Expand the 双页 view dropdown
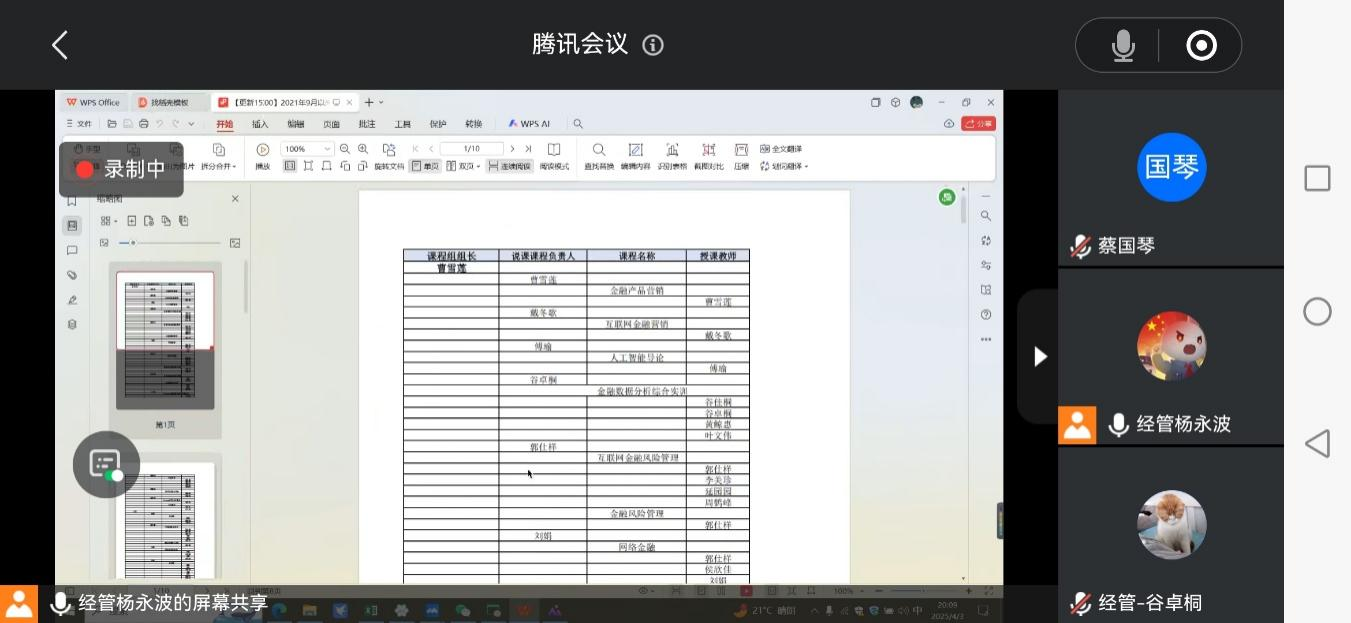 tap(465, 166)
